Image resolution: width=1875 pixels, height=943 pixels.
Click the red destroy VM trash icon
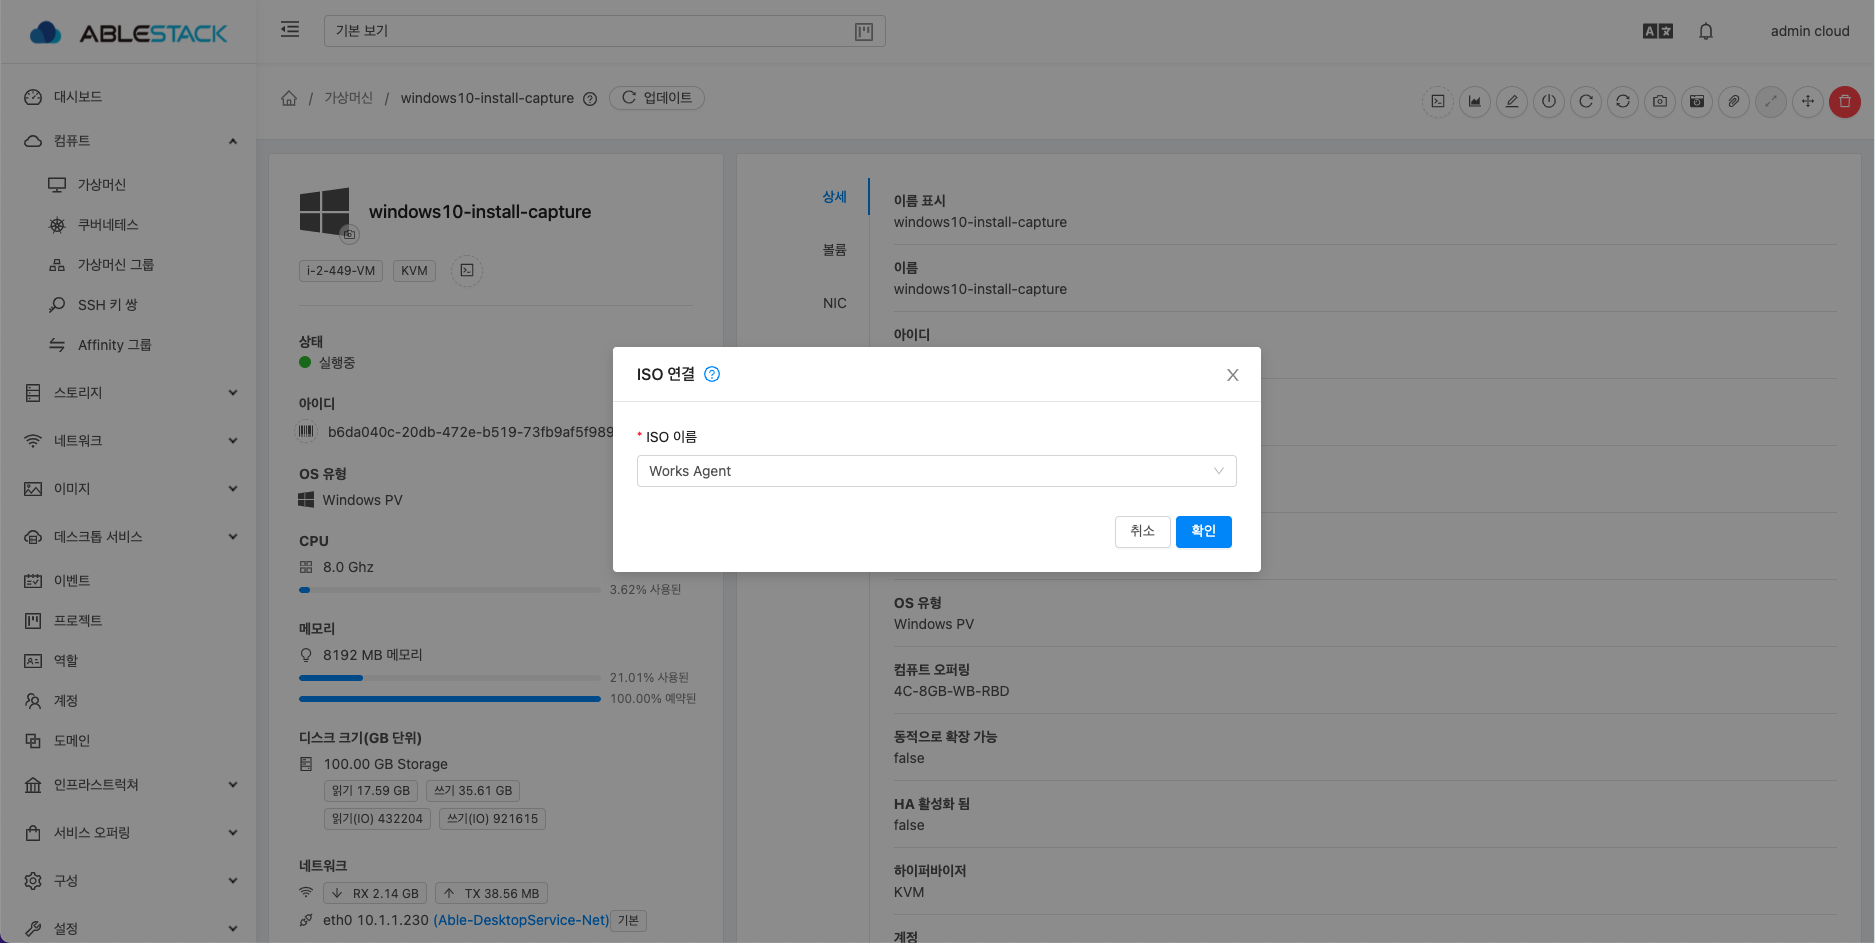pos(1844,101)
